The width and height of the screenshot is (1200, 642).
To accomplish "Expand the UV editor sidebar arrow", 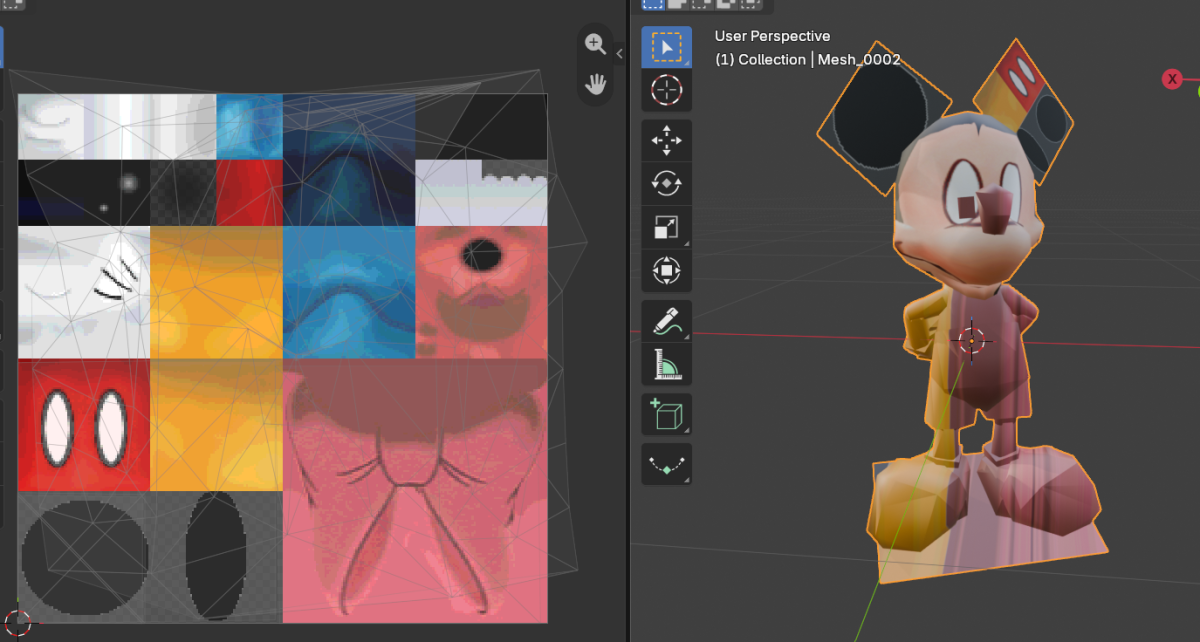I will click(619, 54).
